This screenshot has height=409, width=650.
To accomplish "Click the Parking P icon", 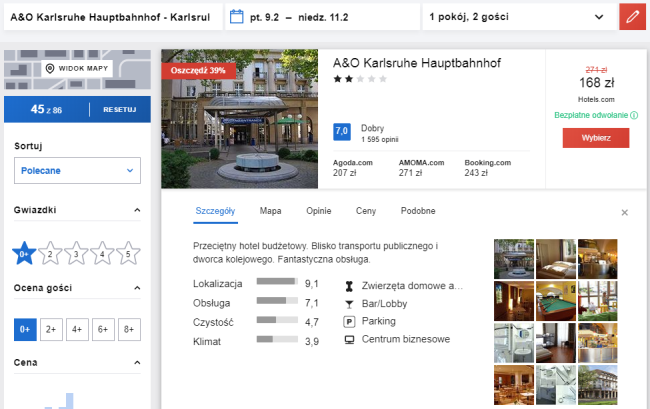I will coord(349,322).
